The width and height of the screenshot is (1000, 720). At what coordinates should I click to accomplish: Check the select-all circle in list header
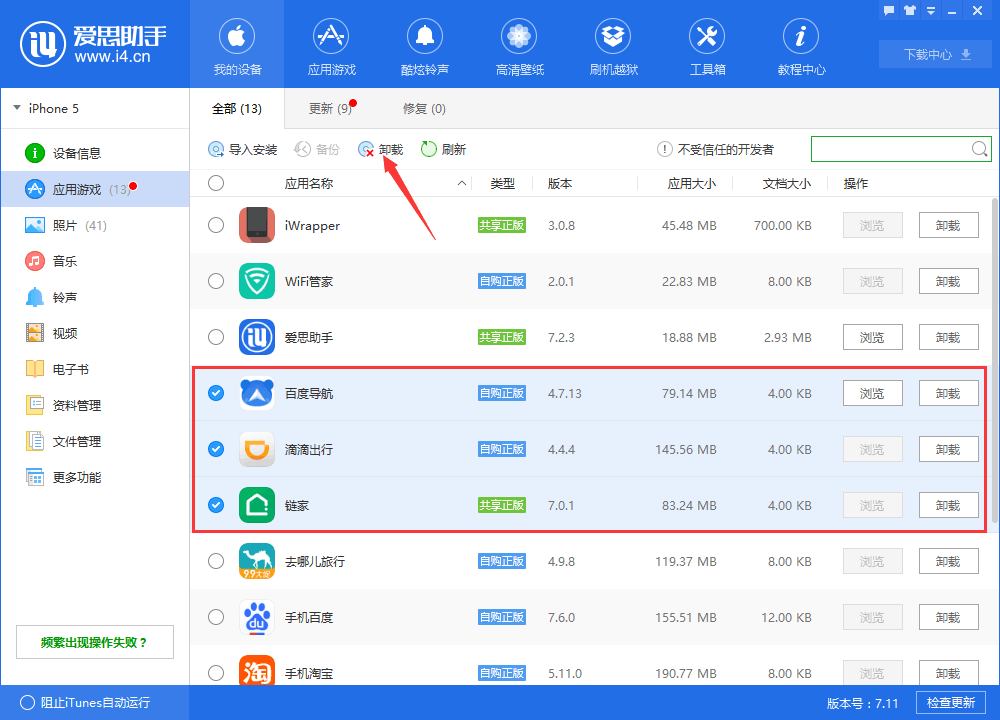[x=216, y=183]
